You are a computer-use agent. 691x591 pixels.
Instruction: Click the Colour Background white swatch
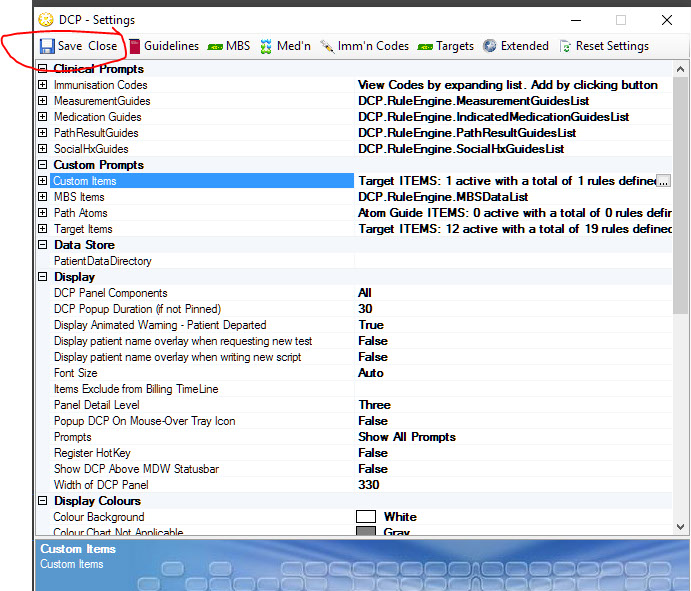366,517
